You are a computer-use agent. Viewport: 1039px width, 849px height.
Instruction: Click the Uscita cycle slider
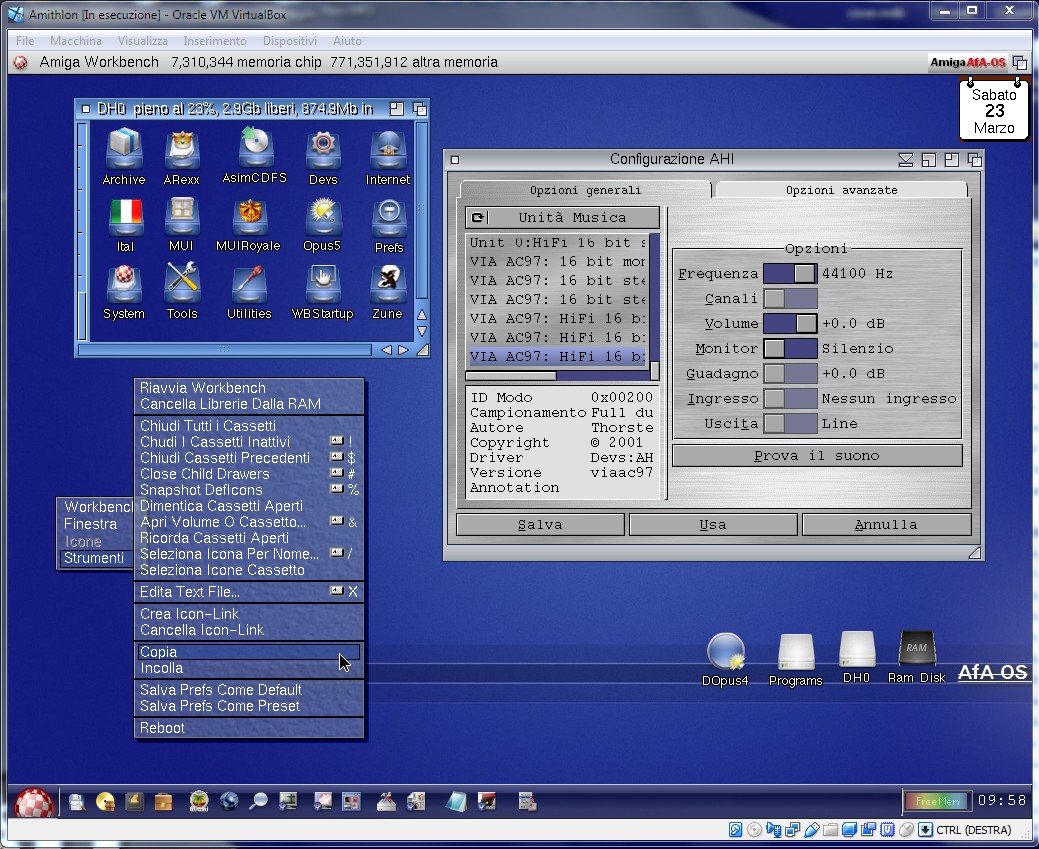click(790, 424)
